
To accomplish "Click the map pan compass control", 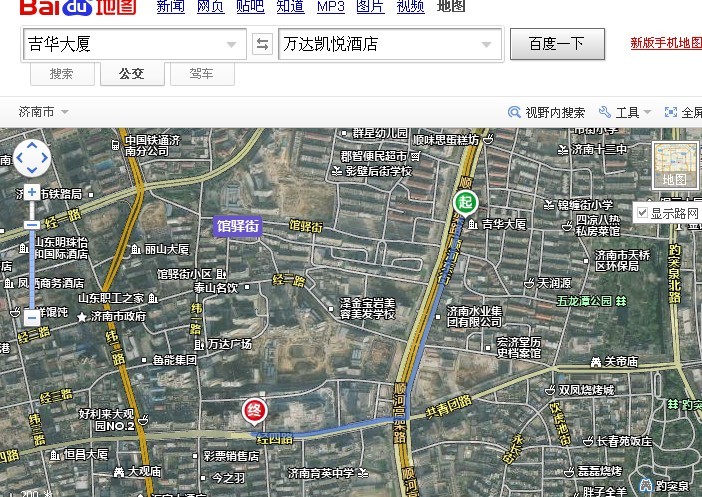I will [32, 158].
